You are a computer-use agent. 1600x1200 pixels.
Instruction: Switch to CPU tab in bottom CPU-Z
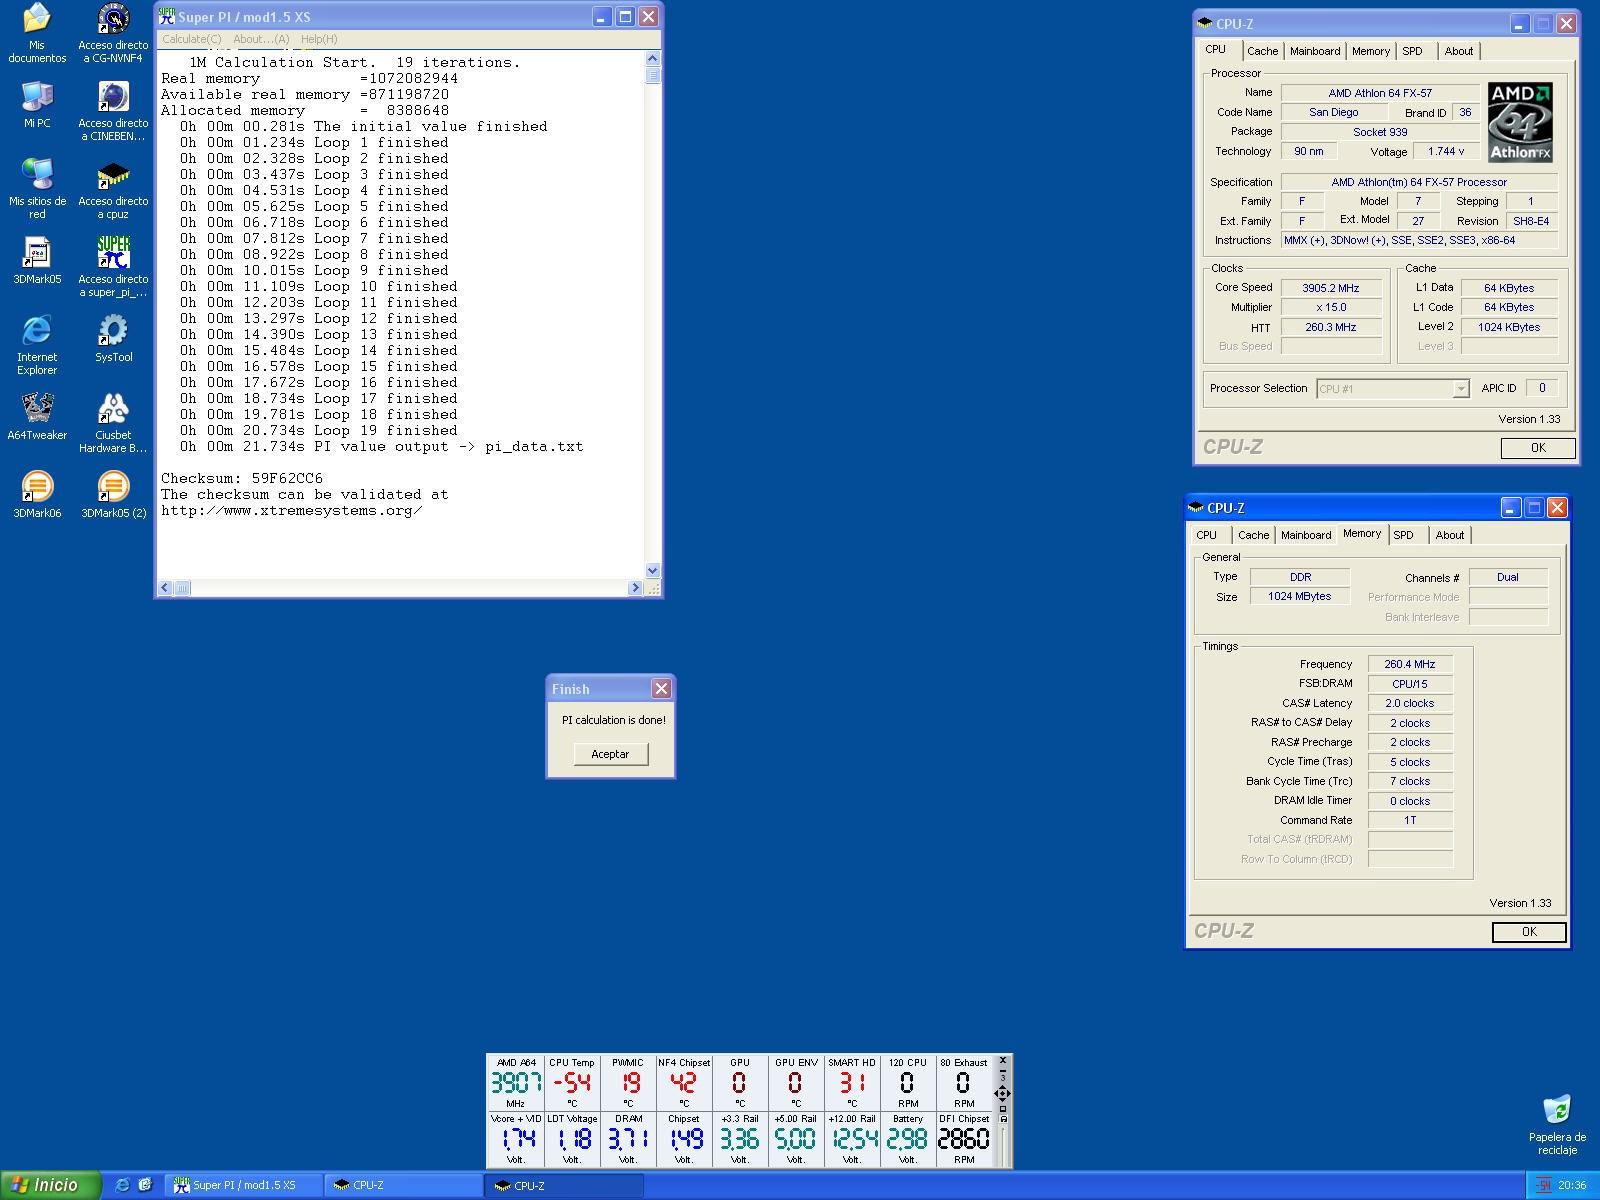point(1207,535)
